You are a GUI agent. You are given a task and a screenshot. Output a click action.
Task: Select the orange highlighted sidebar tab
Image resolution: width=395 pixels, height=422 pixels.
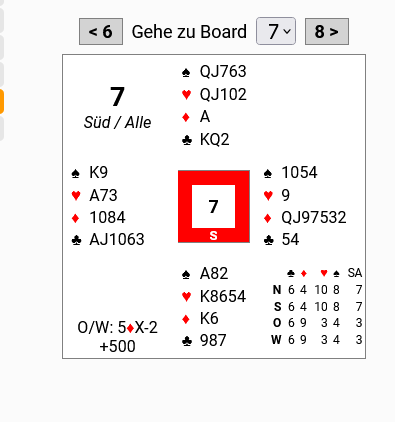[x=2, y=101]
